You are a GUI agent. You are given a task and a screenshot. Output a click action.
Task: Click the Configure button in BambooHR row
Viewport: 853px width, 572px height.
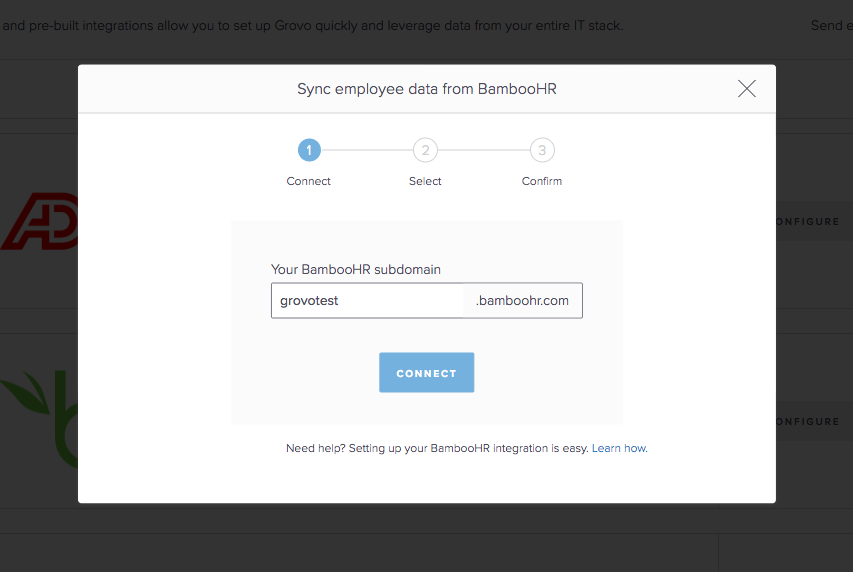click(x=814, y=421)
